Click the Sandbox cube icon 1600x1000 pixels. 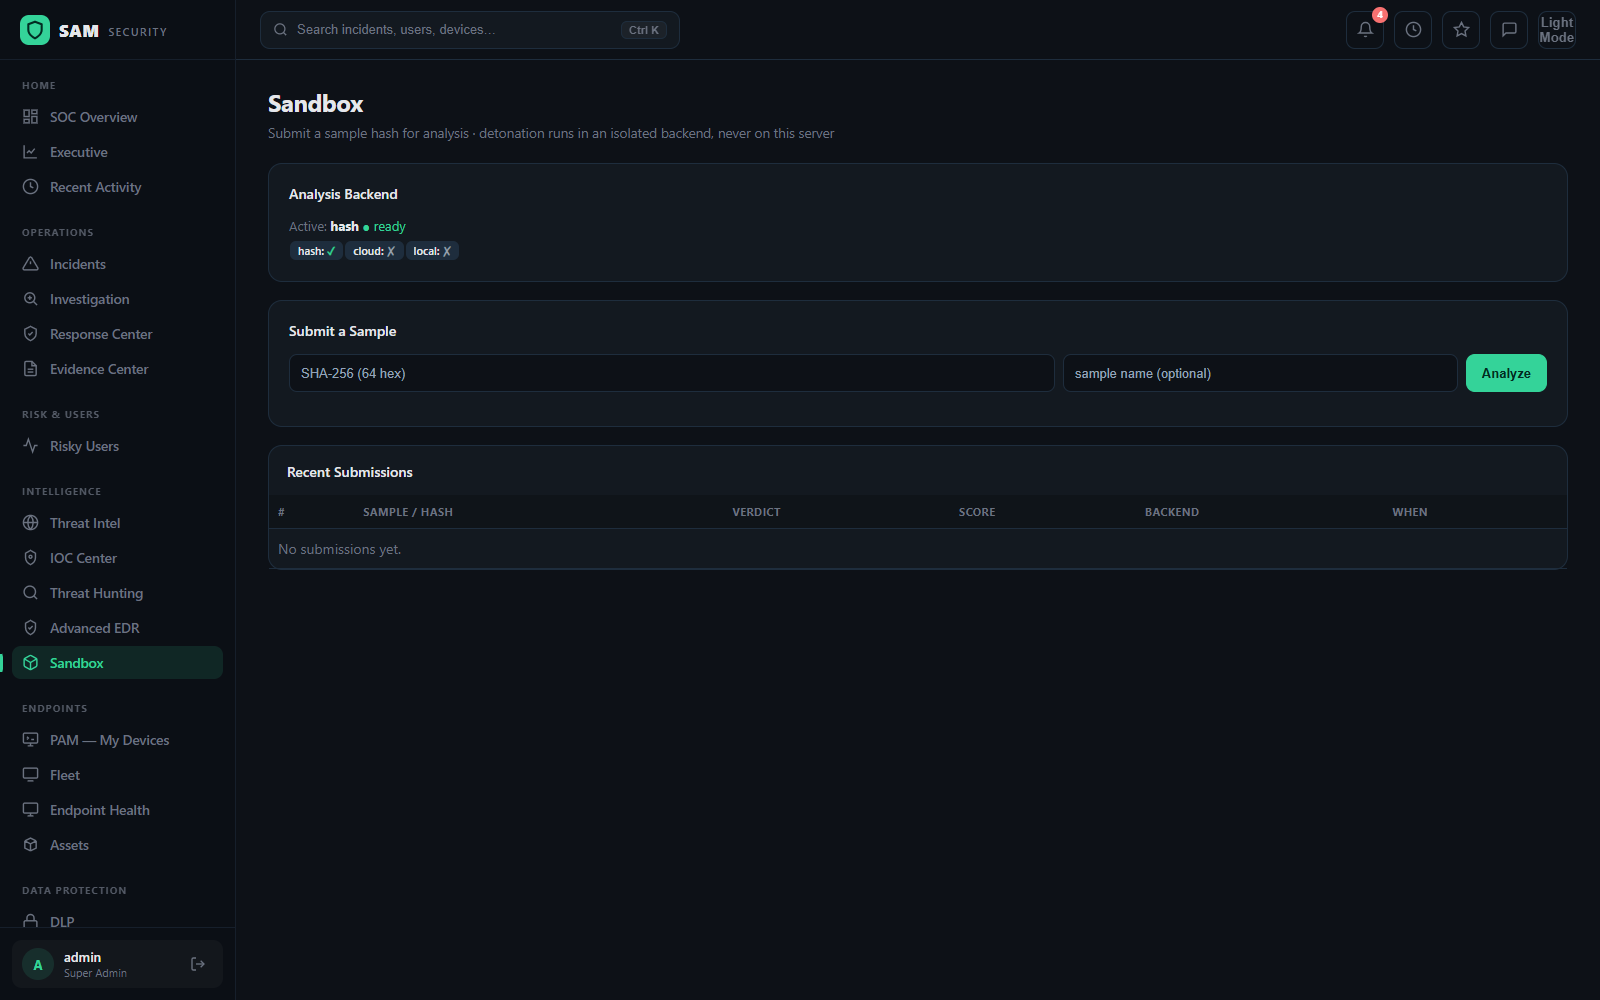[x=31, y=663]
